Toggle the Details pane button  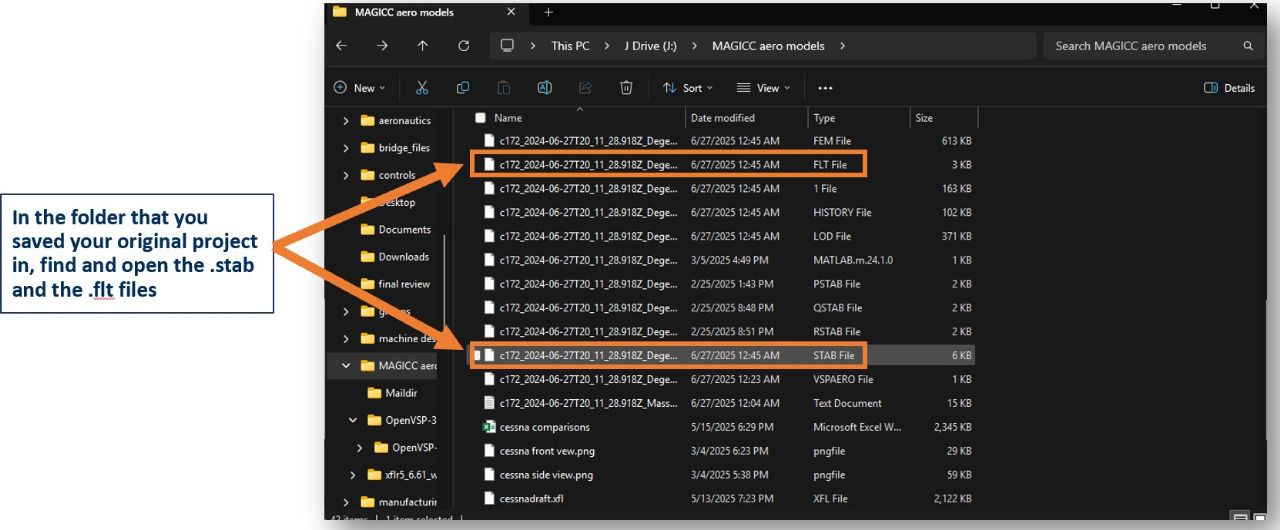(x=1229, y=88)
